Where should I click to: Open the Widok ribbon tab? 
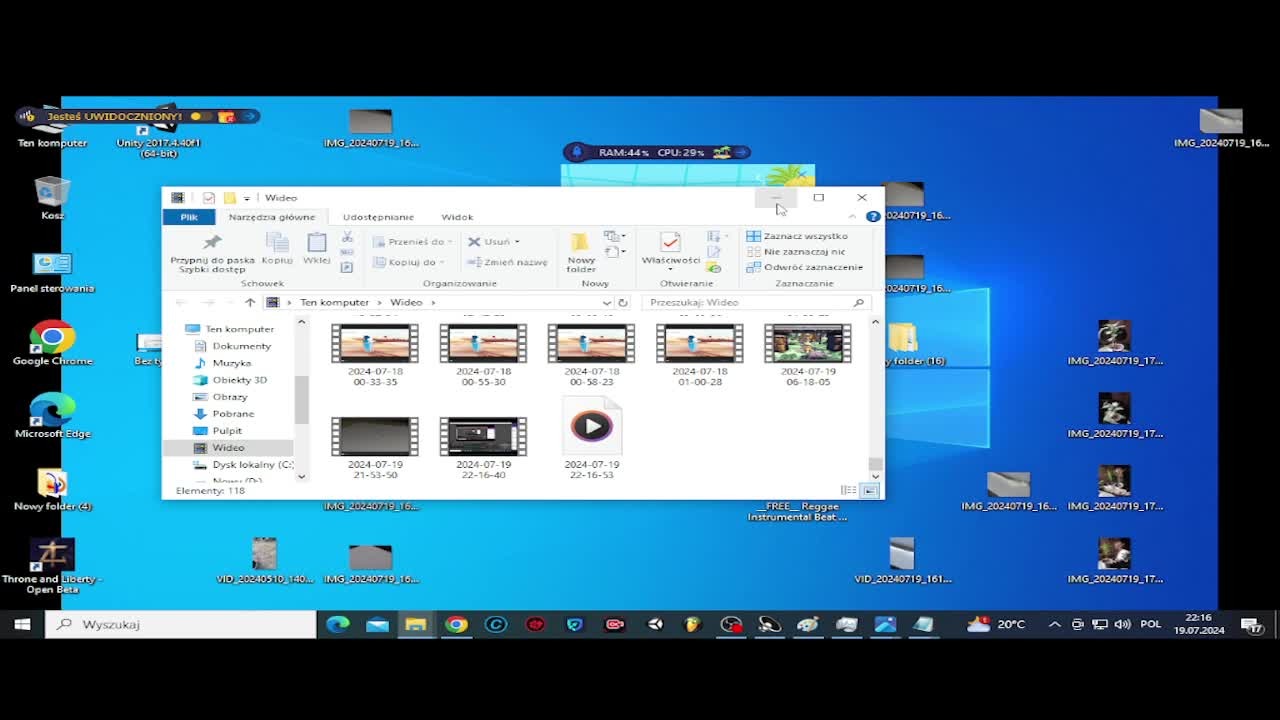pos(457,217)
